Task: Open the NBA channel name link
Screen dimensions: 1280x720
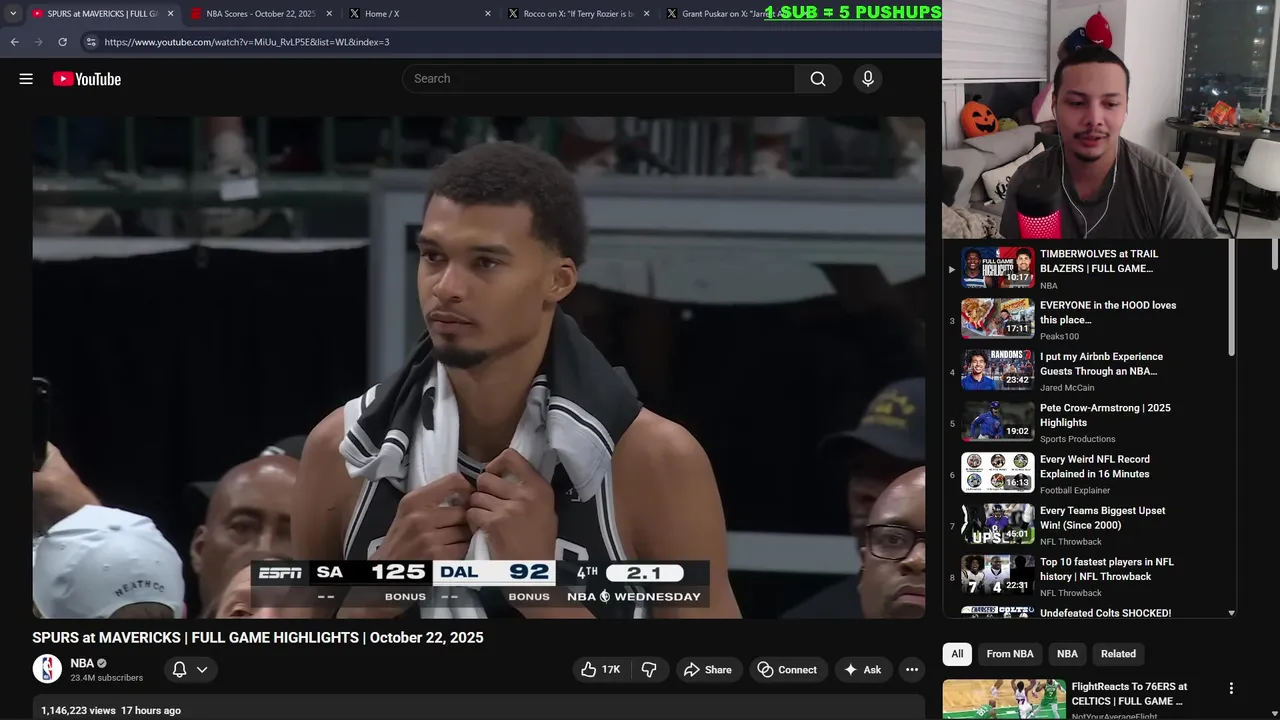Action: pyautogui.click(x=82, y=663)
